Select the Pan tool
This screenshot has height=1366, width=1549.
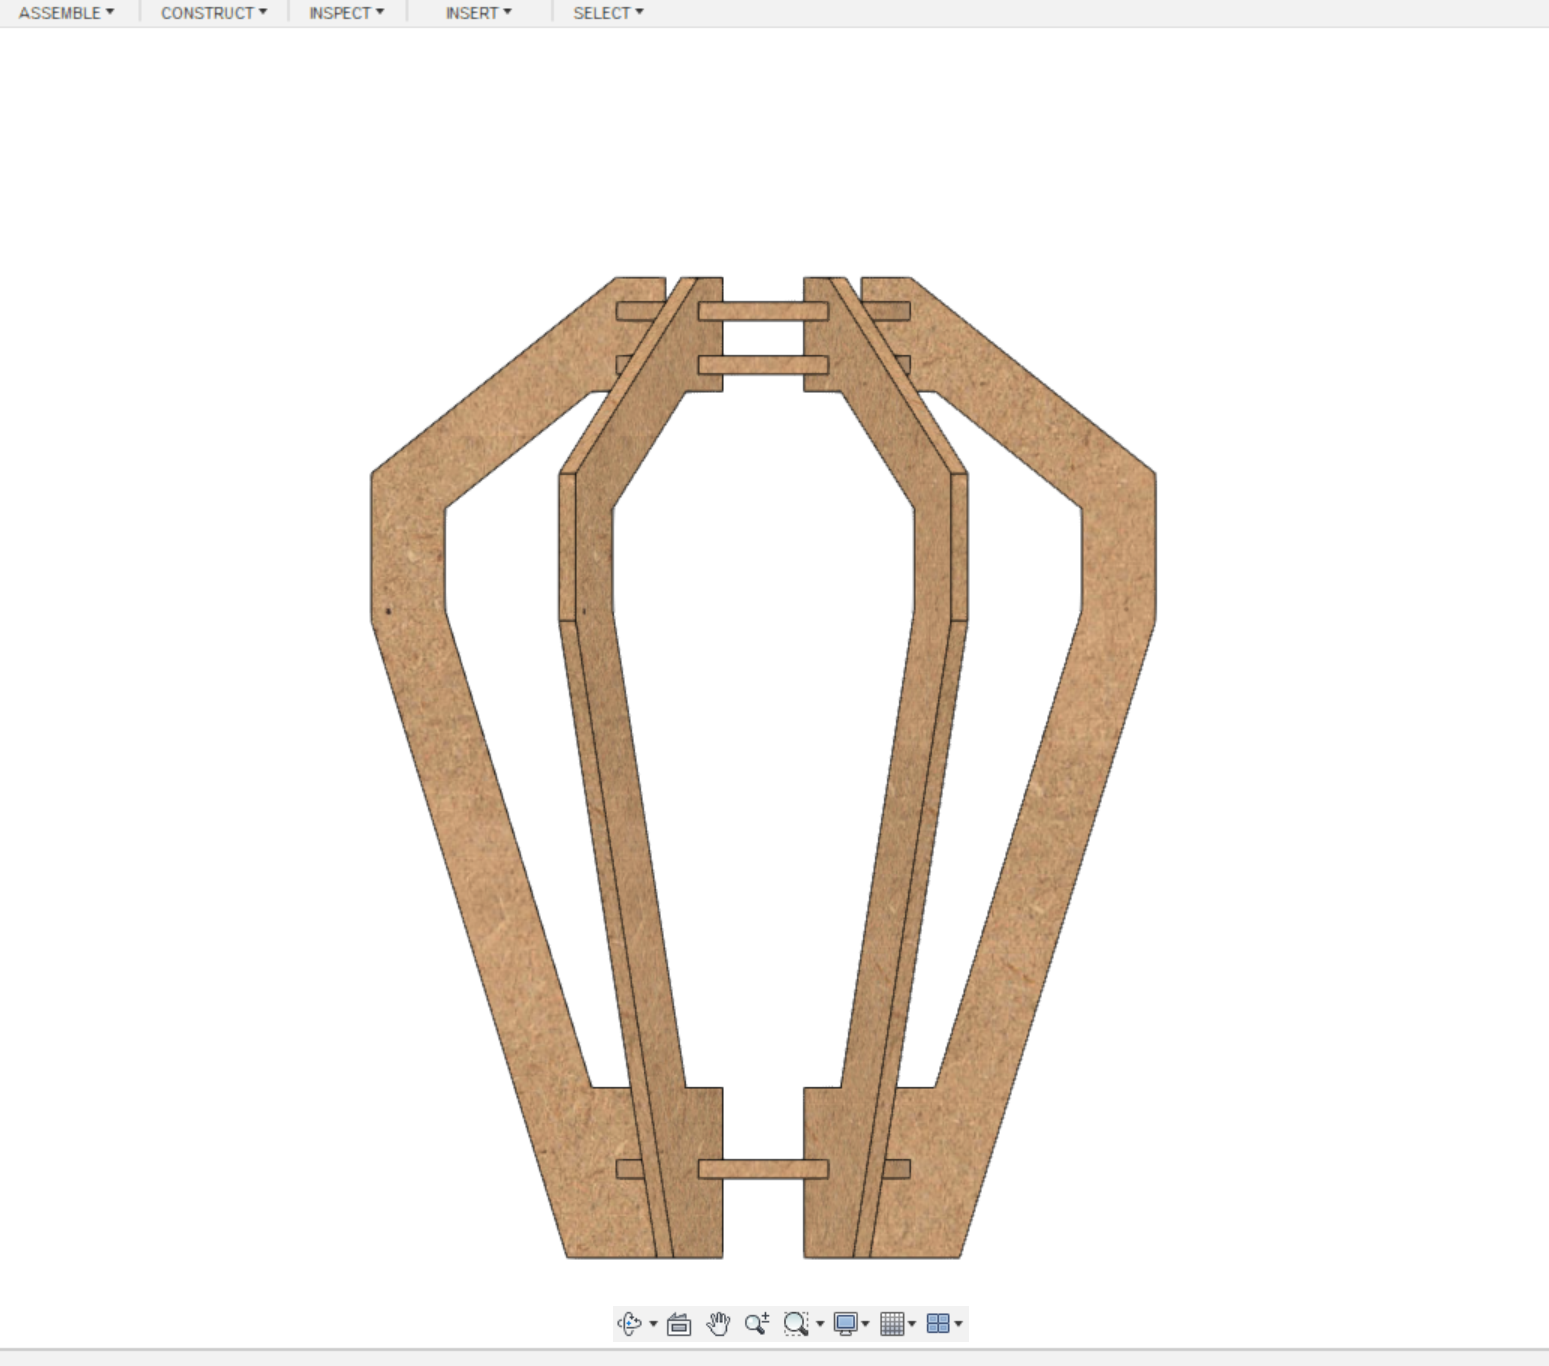click(716, 1323)
